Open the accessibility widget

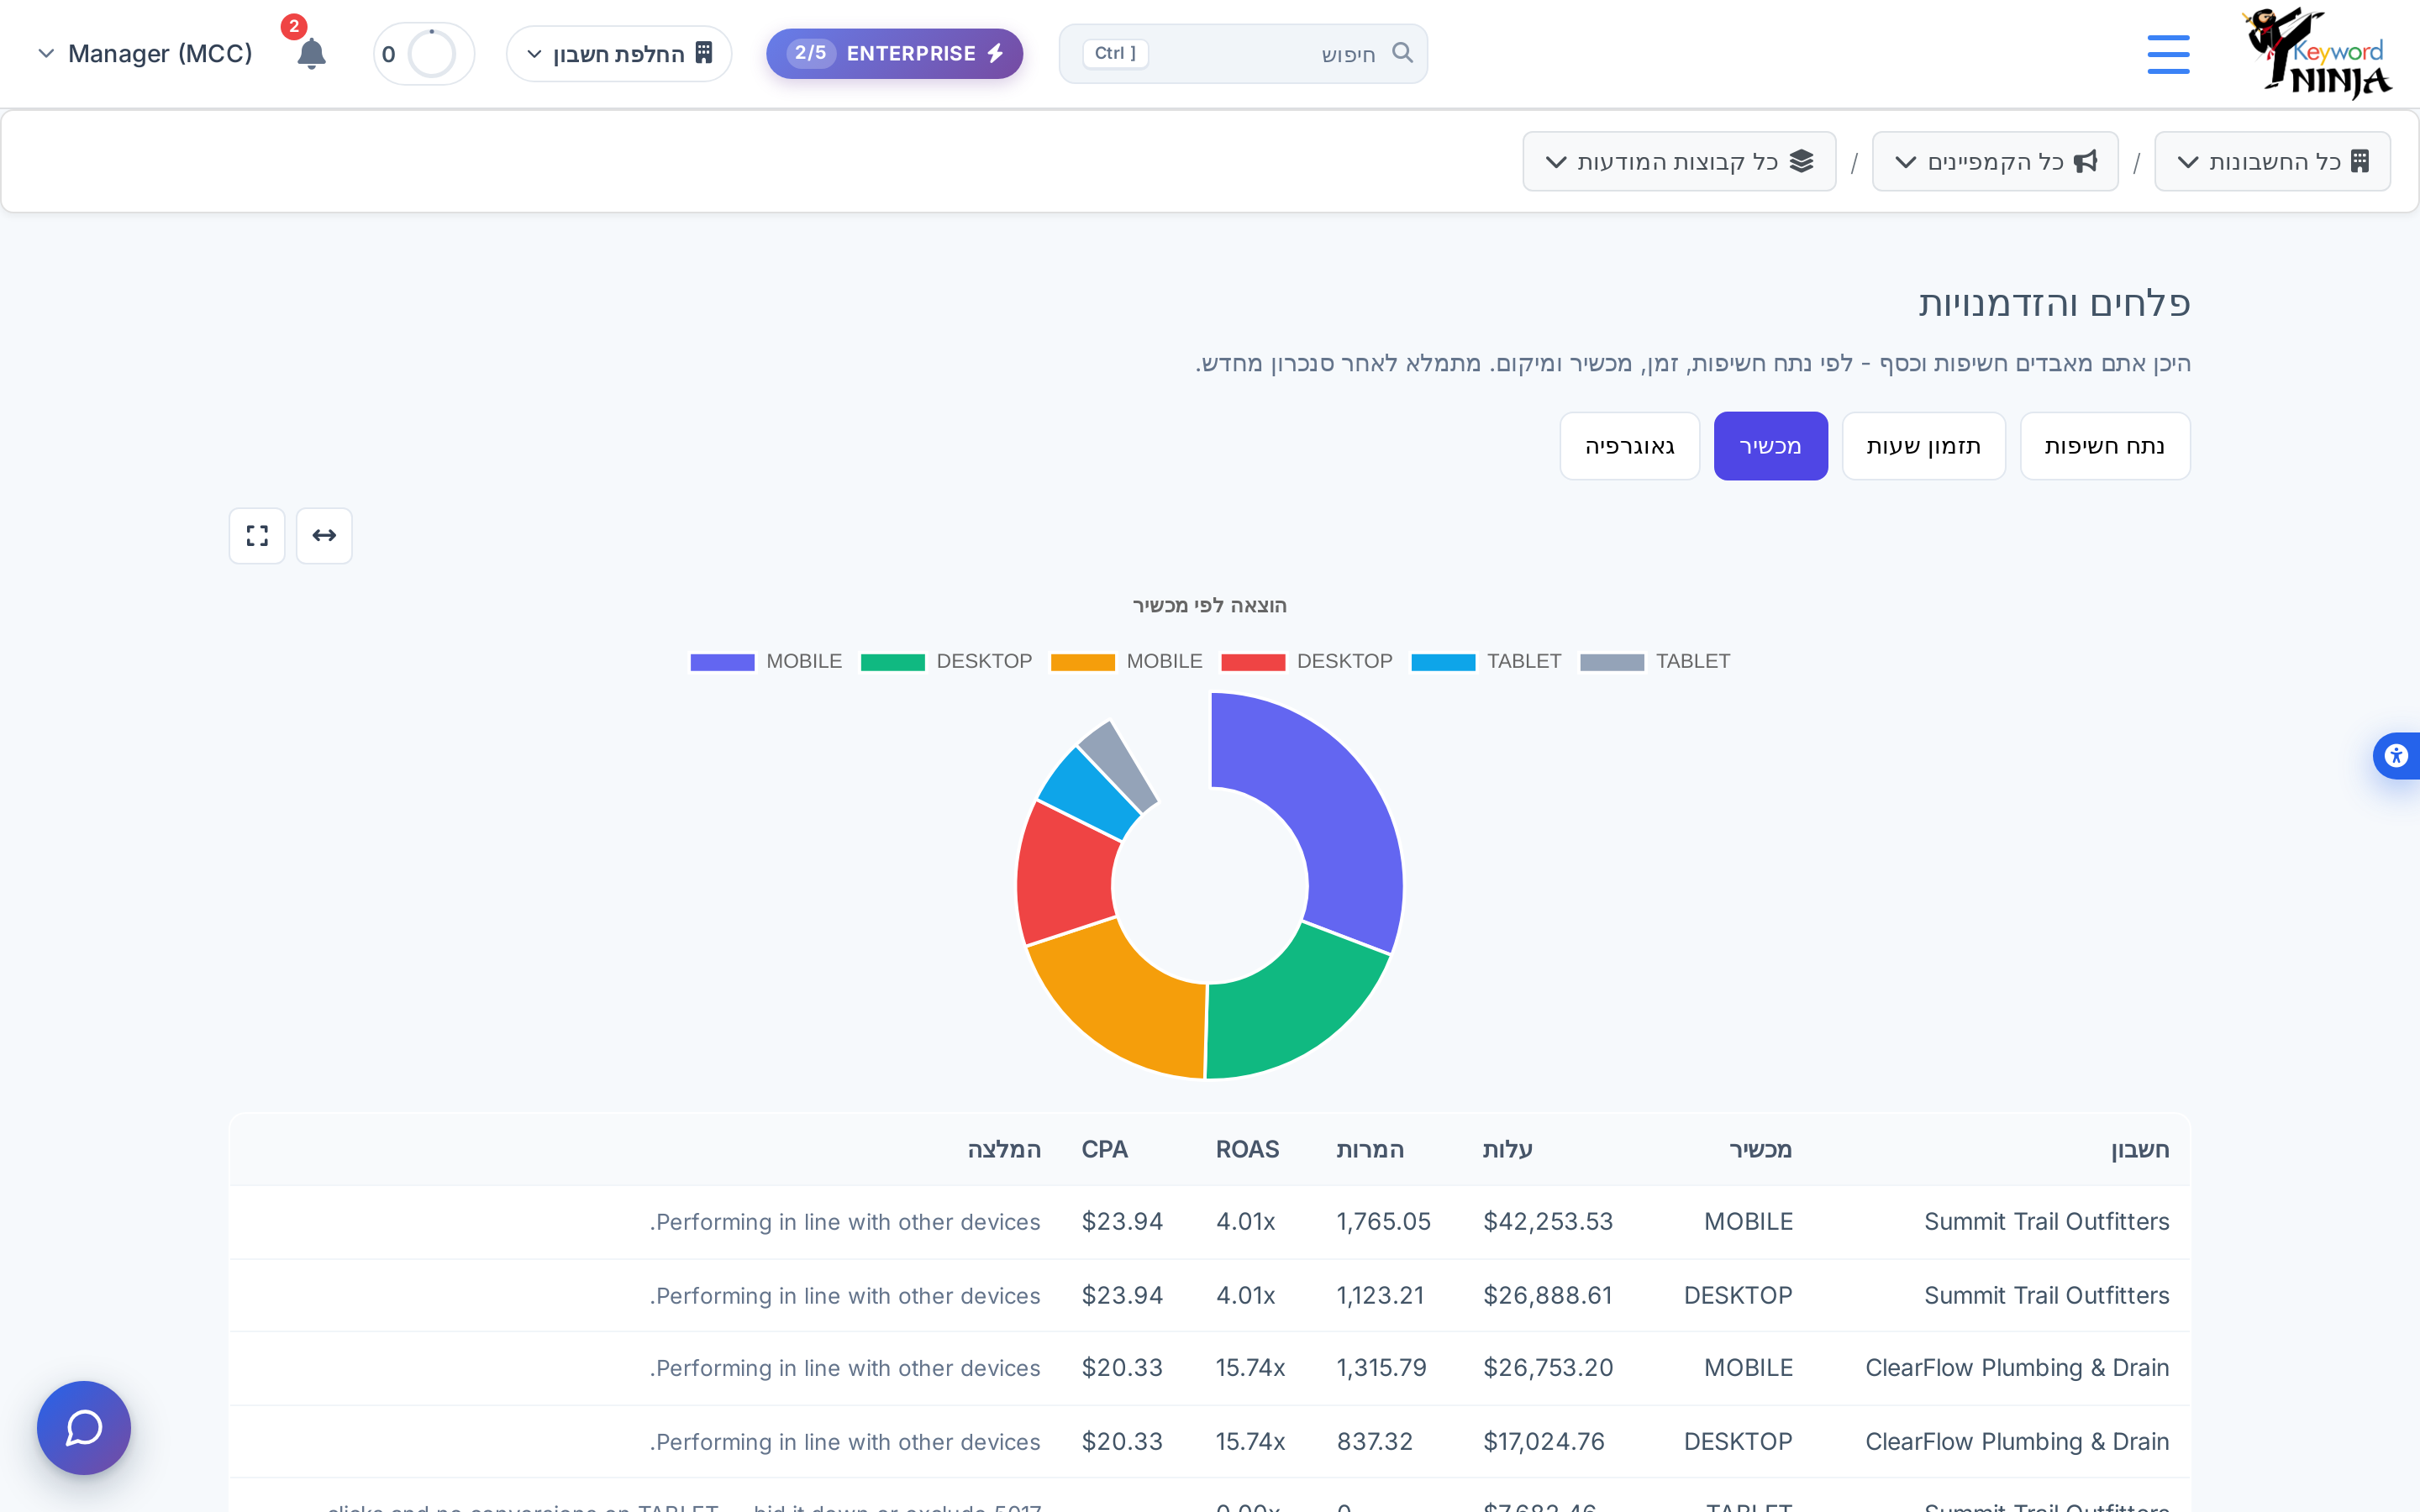[x=2397, y=755]
